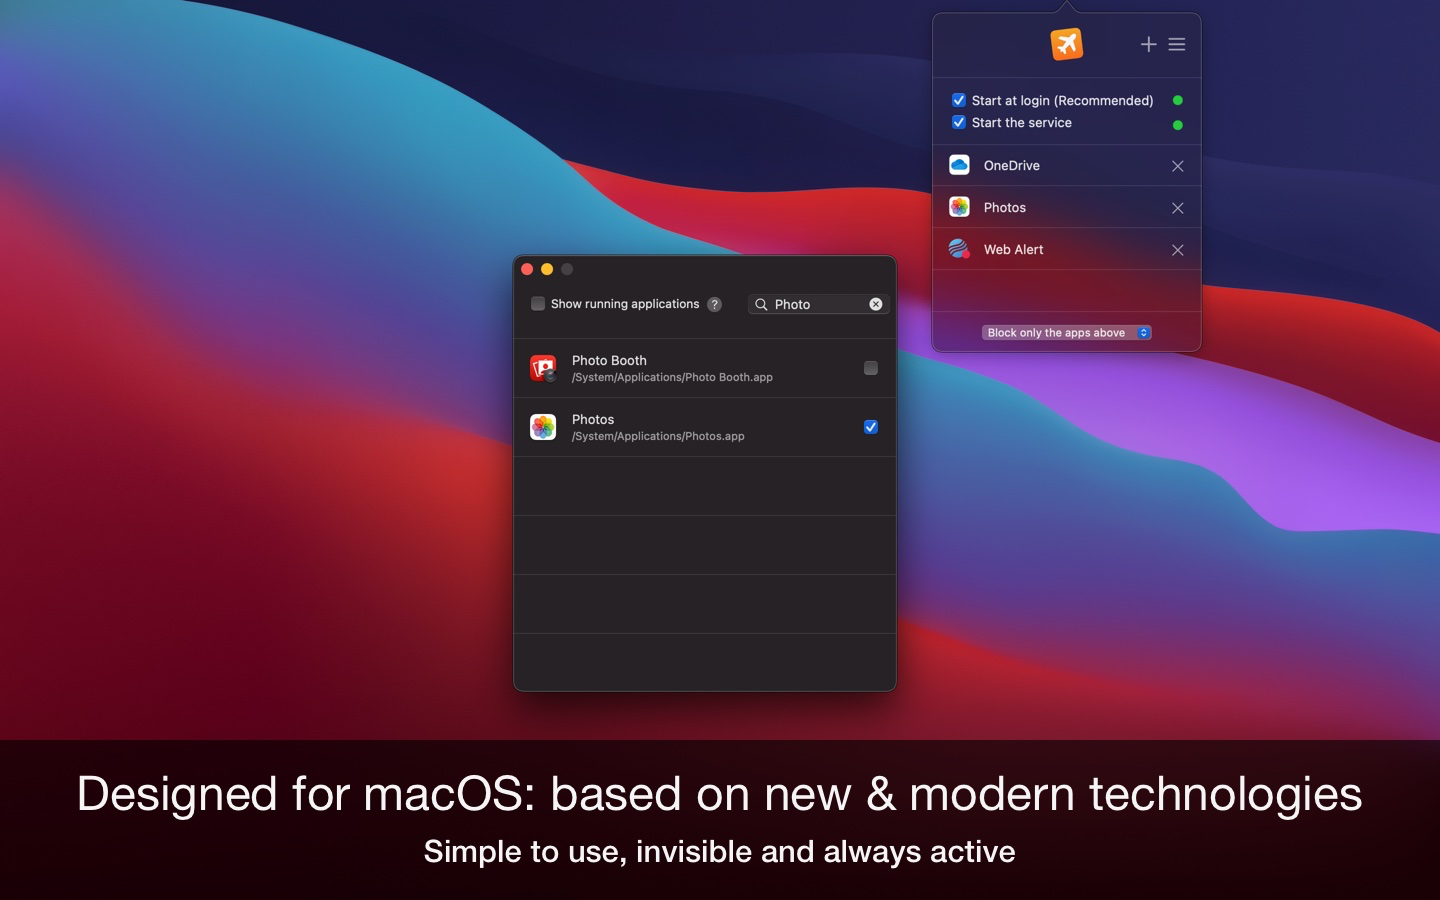Remove Web Alert from the blocked list
This screenshot has width=1440, height=900.
[x=1177, y=250]
